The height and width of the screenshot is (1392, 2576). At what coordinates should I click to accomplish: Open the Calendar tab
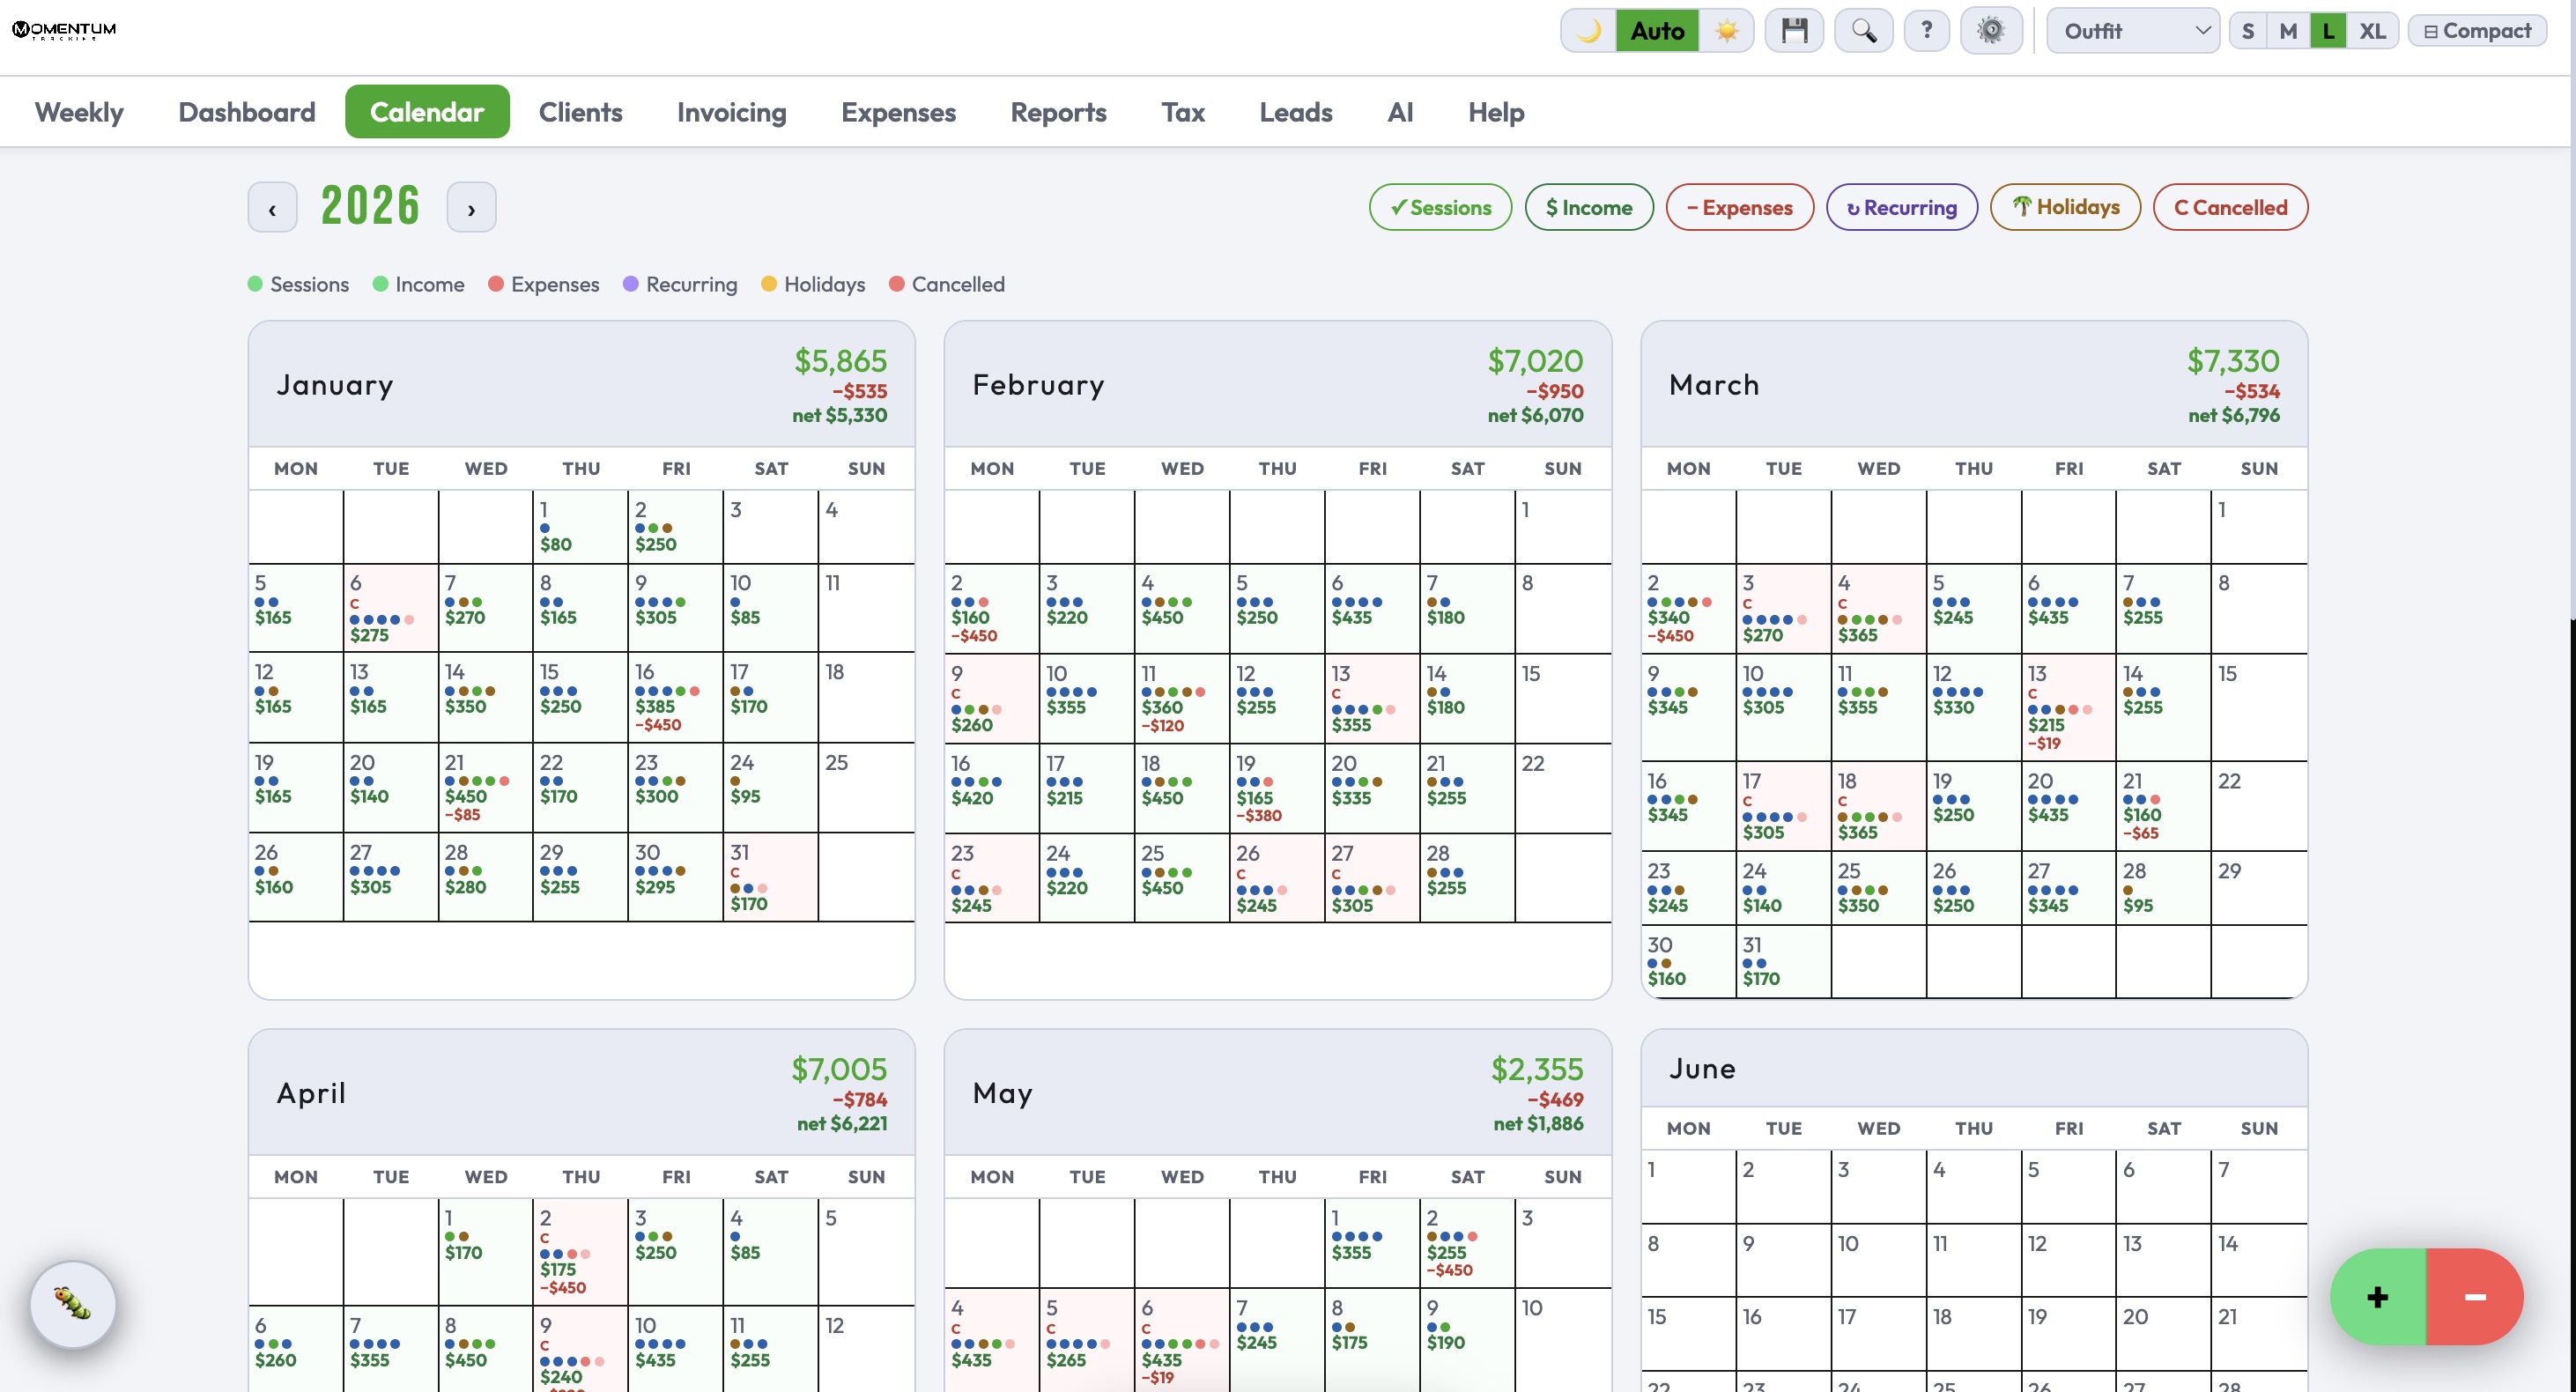pyautogui.click(x=427, y=112)
